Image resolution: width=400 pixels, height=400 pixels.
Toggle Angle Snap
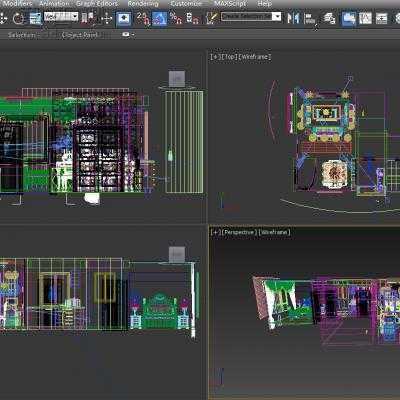(x=159, y=18)
